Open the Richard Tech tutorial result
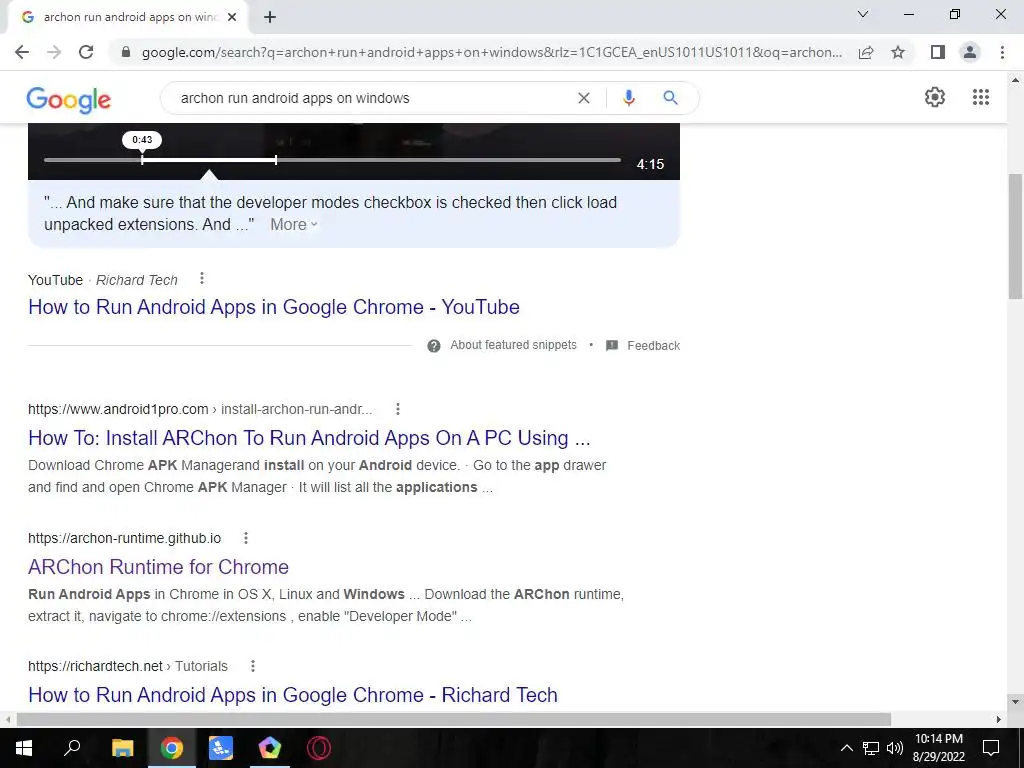Image resolution: width=1024 pixels, height=768 pixels. pyautogui.click(x=293, y=695)
